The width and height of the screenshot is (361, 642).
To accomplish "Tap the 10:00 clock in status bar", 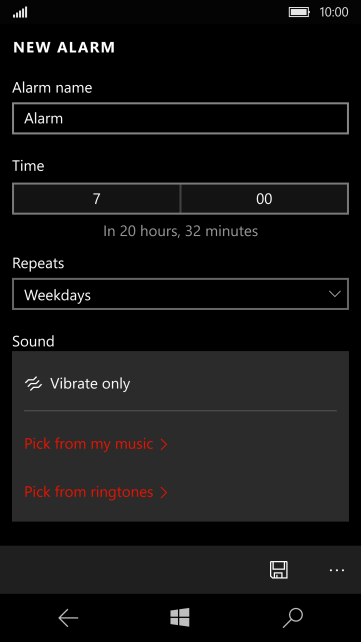I will pyautogui.click(x=334, y=12).
